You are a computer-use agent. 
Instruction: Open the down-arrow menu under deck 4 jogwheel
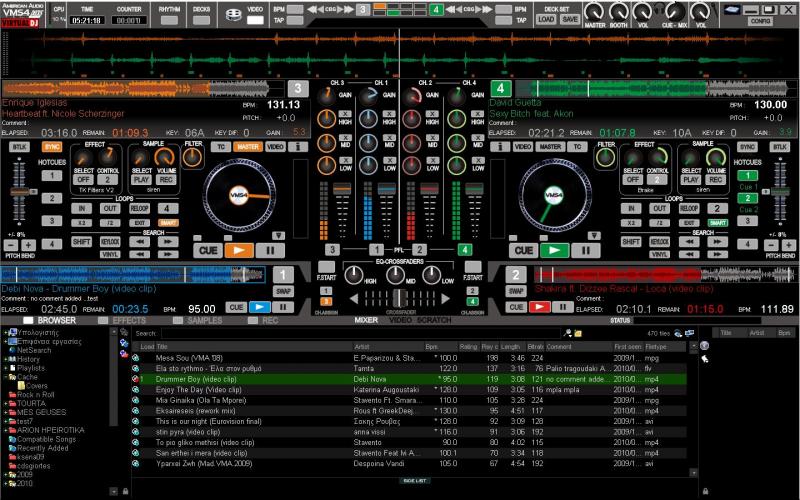[x=594, y=236]
